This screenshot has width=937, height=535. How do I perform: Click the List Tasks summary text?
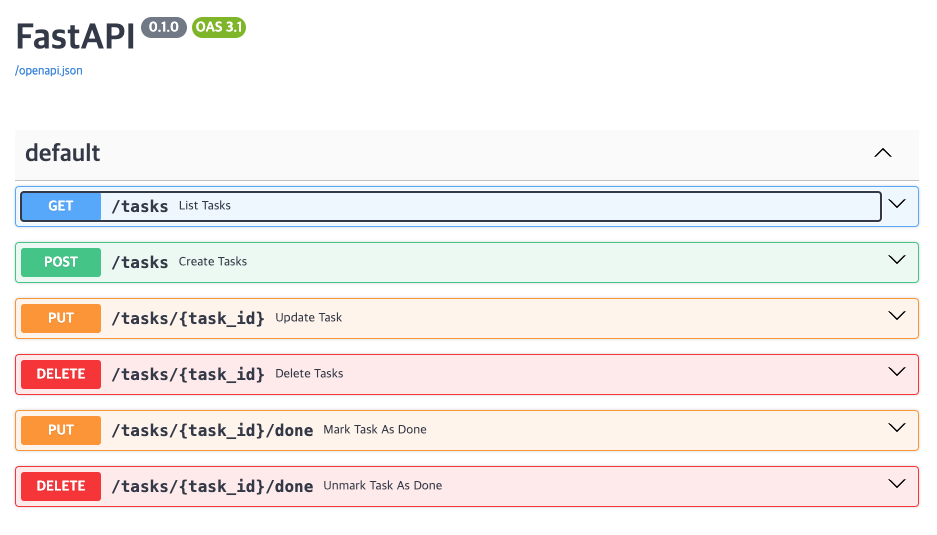click(x=204, y=206)
